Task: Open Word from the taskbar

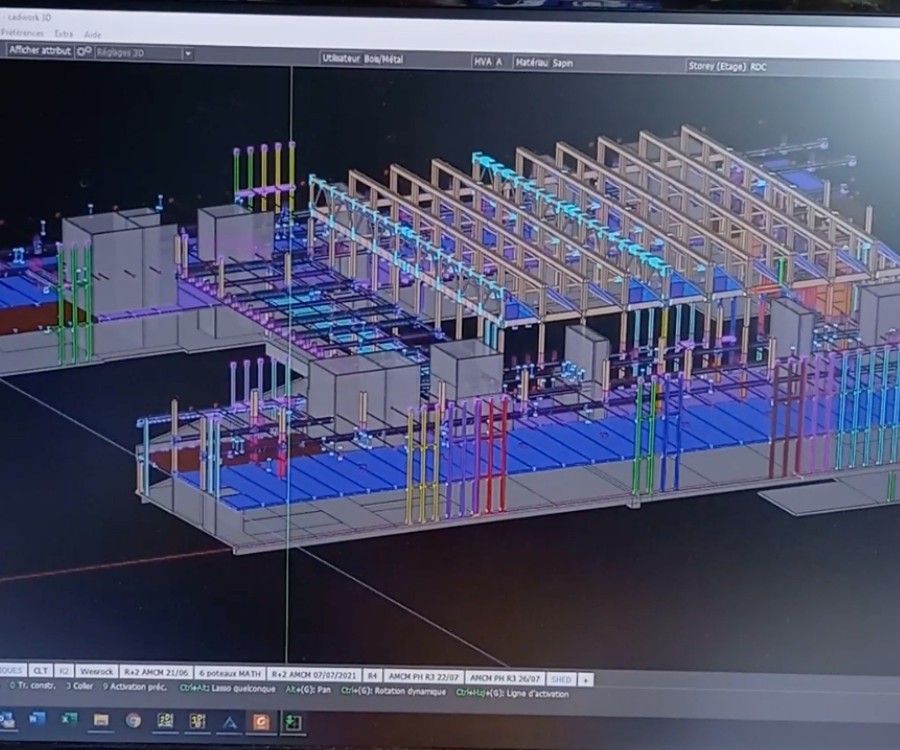Action: (x=38, y=719)
